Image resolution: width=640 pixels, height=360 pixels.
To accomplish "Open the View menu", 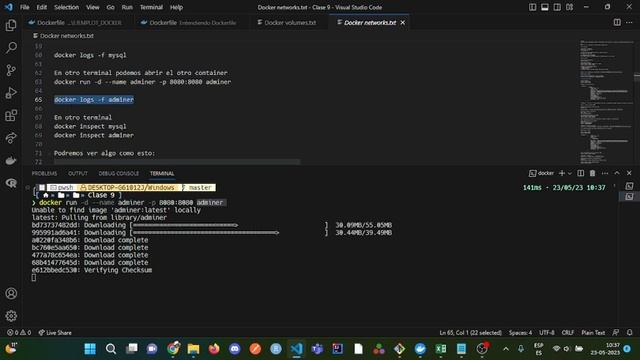I will tap(93, 7).
